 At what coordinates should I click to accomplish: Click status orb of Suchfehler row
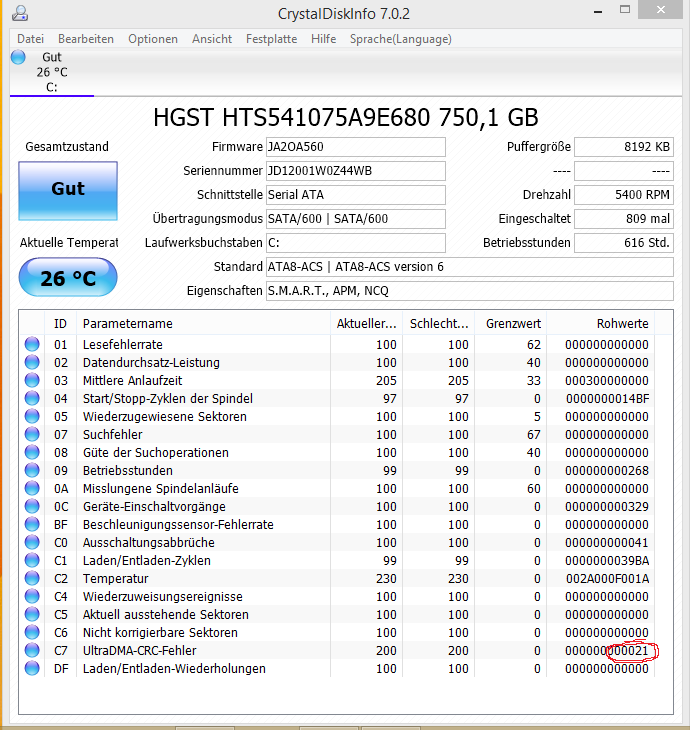click(x=32, y=434)
